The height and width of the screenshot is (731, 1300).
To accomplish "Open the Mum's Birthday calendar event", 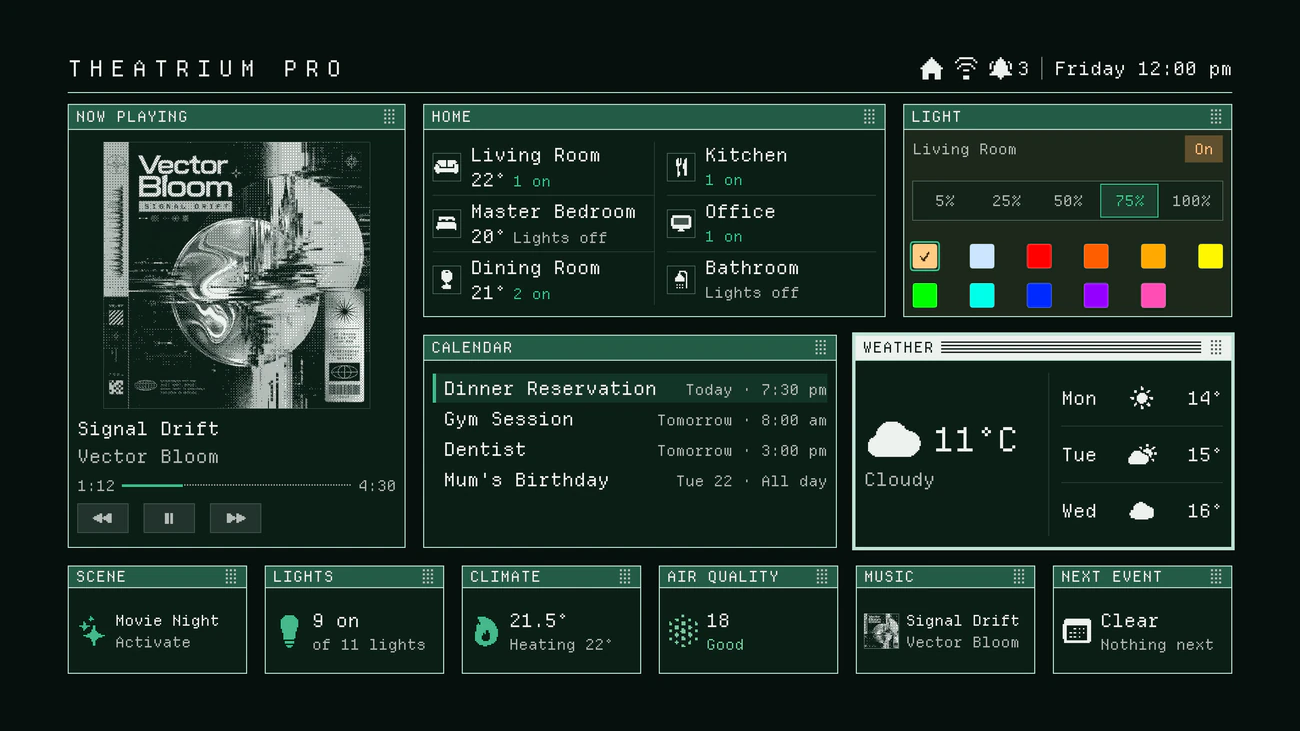I will coord(630,481).
